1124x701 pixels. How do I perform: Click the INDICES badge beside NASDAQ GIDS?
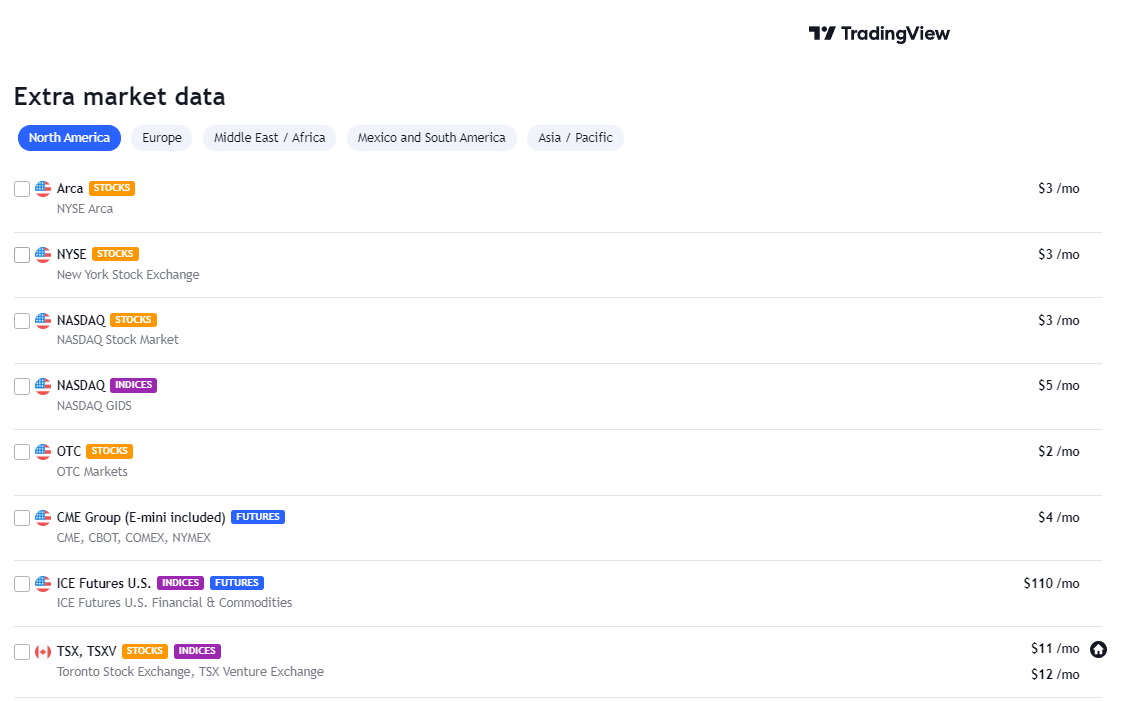coord(133,385)
